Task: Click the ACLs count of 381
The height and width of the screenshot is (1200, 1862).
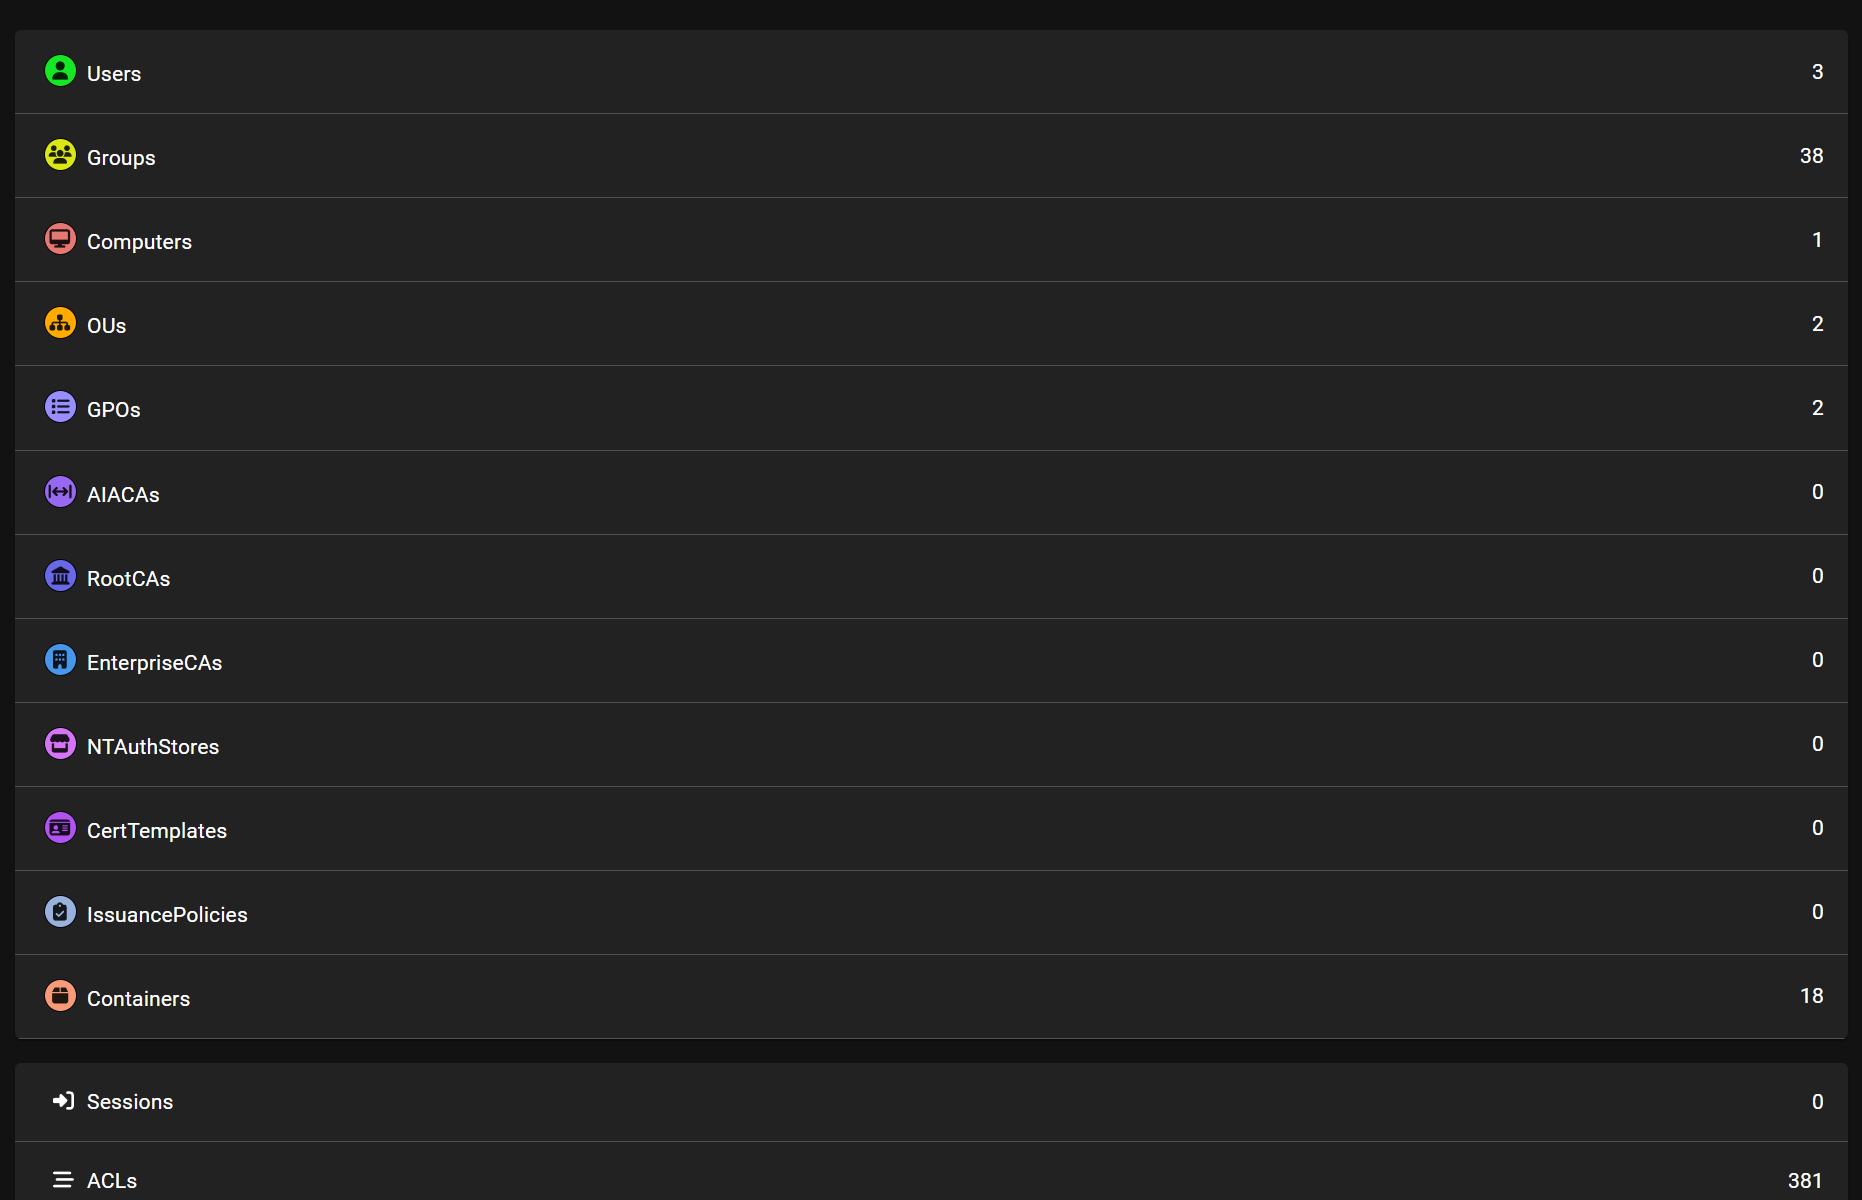Action: tap(1805, 1181)
